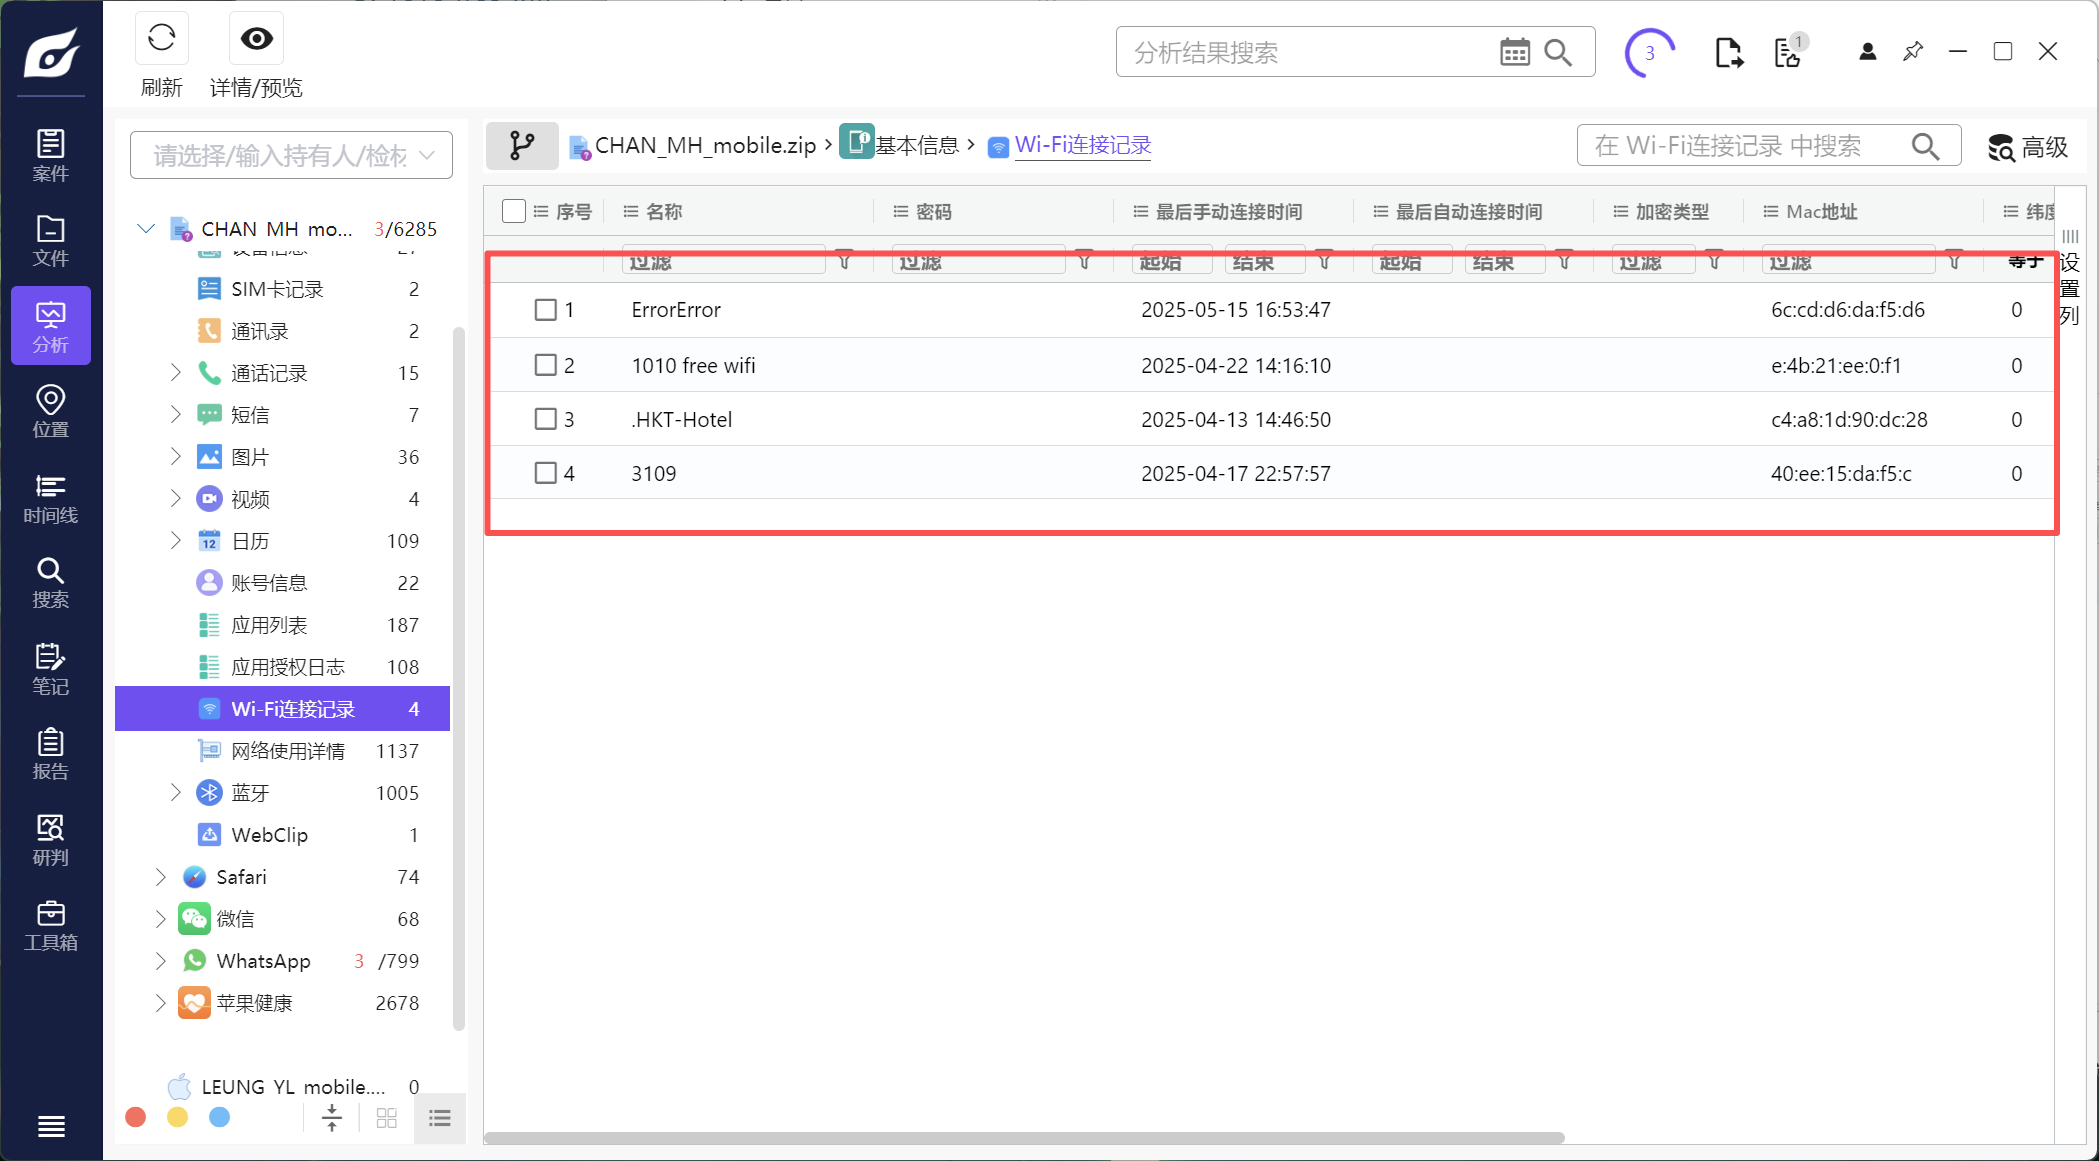The height and width of the screenshot is (1161, 2099).
Task: Open the Location (位置) sidebar icon
Action: click(50, 411)
